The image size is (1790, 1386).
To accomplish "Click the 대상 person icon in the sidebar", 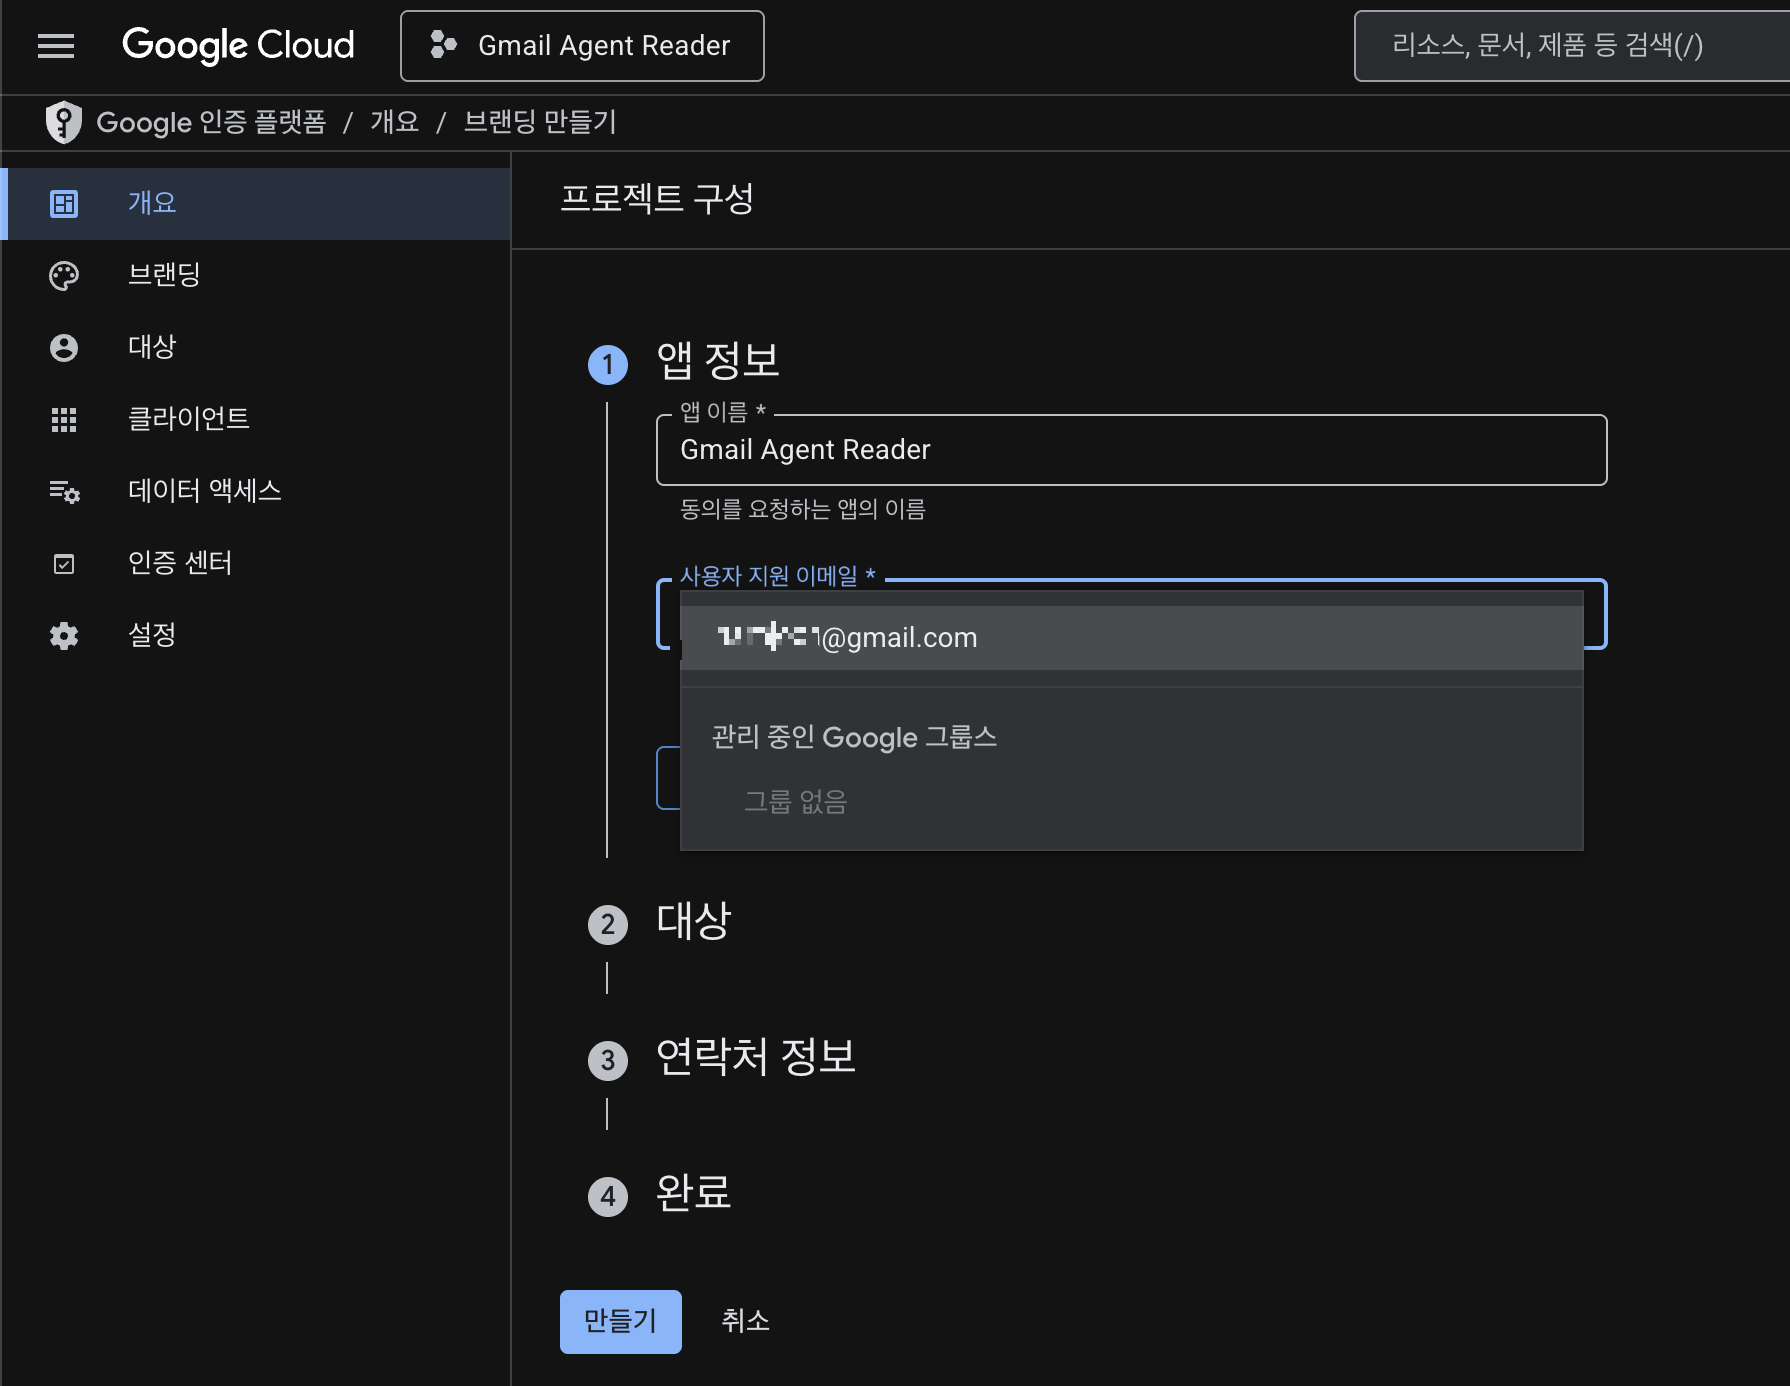I will click(64, 348).
